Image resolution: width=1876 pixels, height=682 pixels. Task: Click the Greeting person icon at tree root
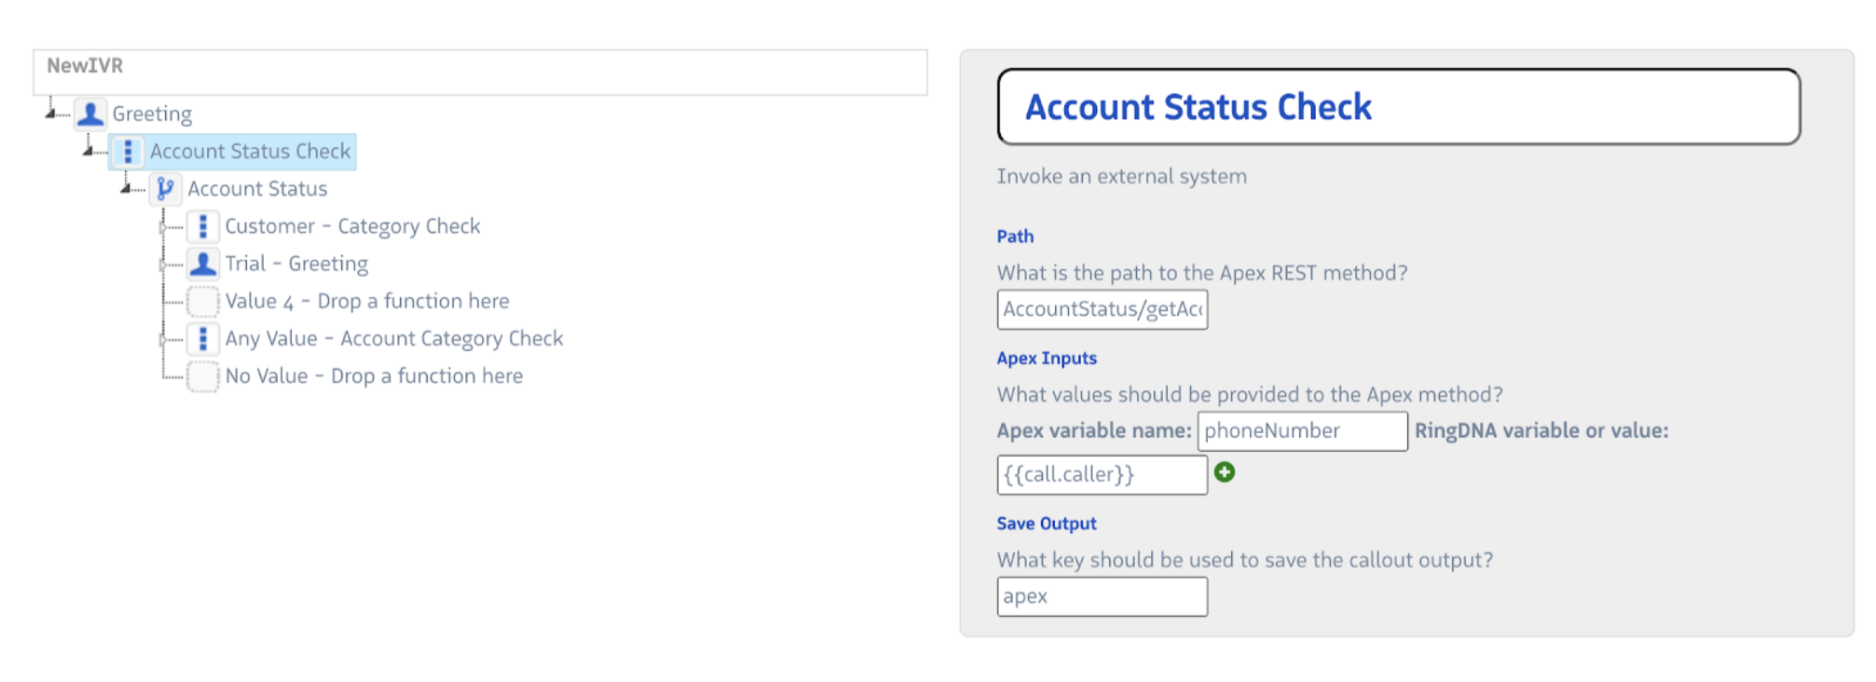pos(90,114)
